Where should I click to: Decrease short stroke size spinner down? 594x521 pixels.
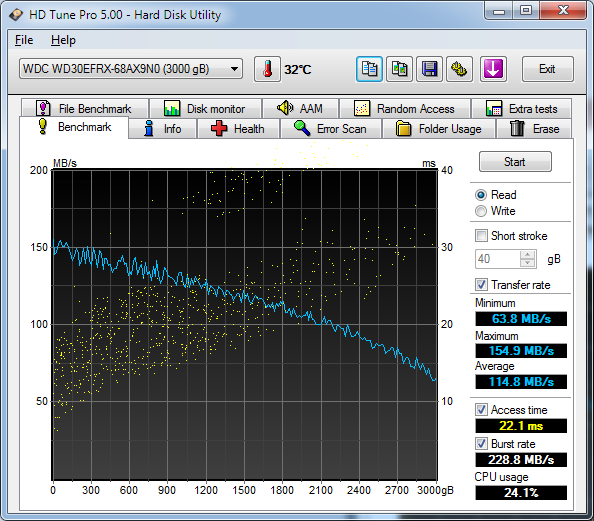pos(527,263)
